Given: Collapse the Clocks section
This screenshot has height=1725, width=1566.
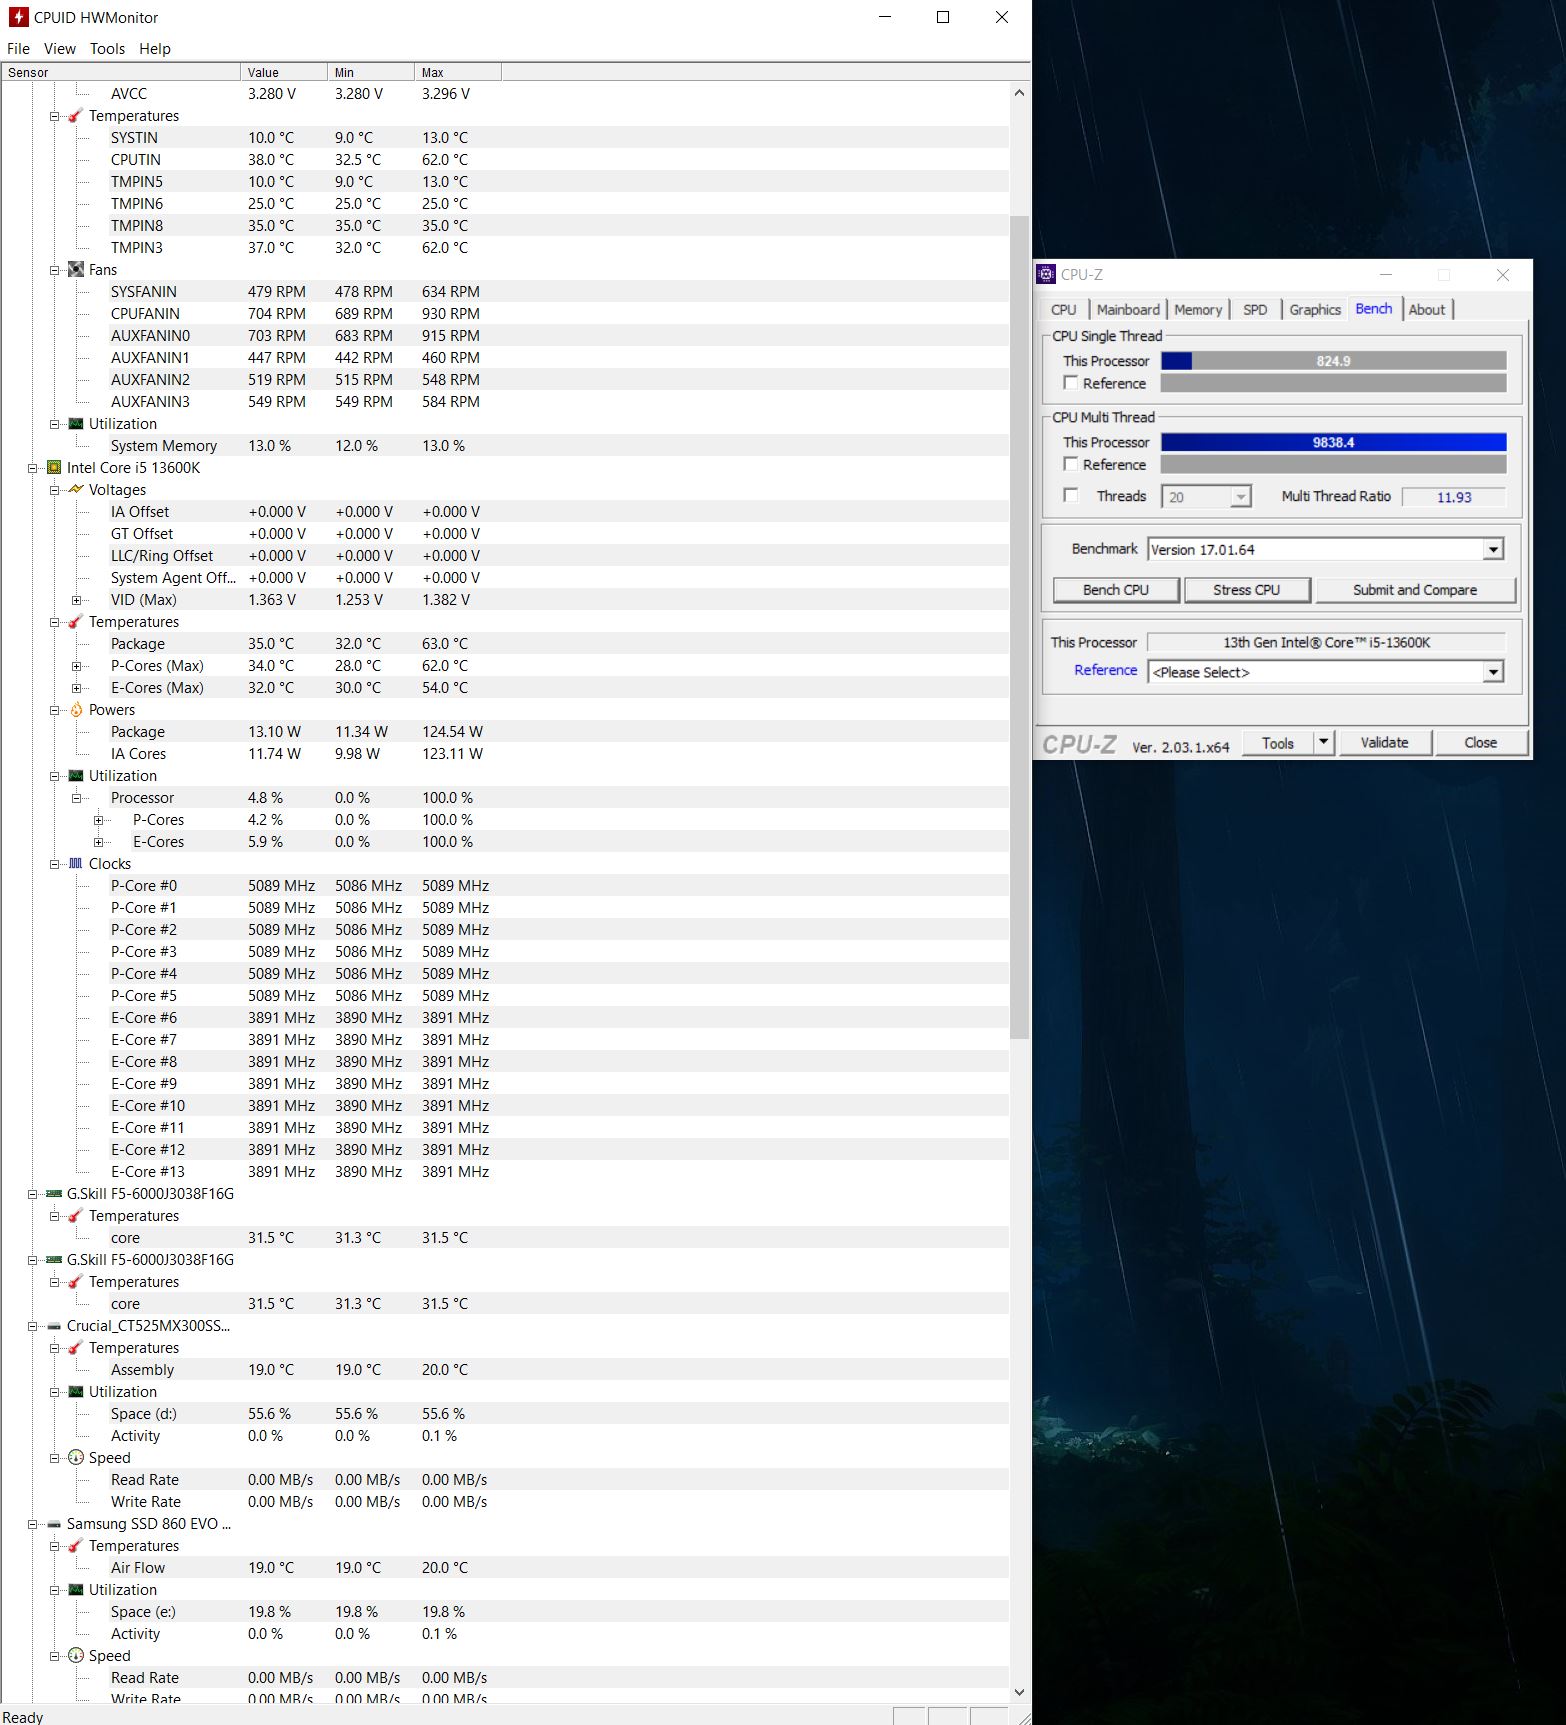Looking at the screenshot, I should point(55,864).
